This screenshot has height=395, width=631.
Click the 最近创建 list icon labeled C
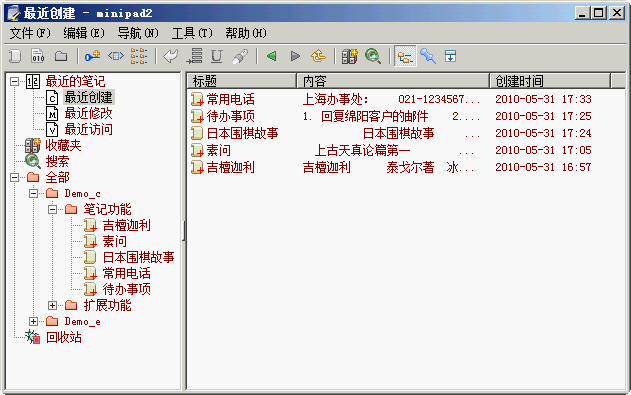52,98
